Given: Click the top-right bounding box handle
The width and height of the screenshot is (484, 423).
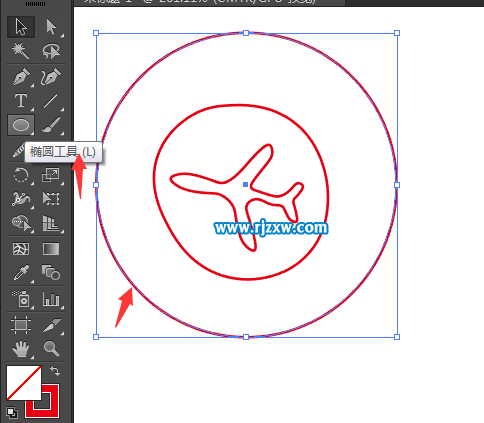Looking at the screenshot, I should pyautogui.click(x=397, y=33).
